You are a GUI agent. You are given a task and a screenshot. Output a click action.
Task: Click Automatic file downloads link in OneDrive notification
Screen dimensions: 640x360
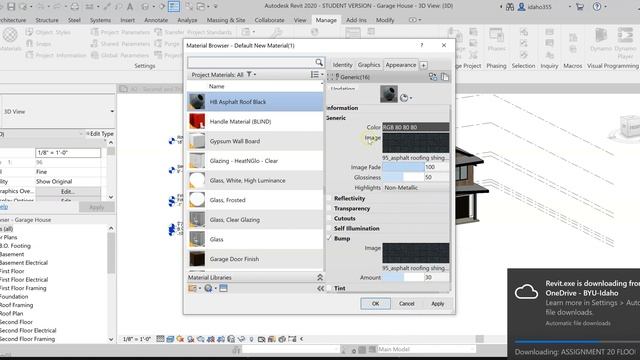578,323
